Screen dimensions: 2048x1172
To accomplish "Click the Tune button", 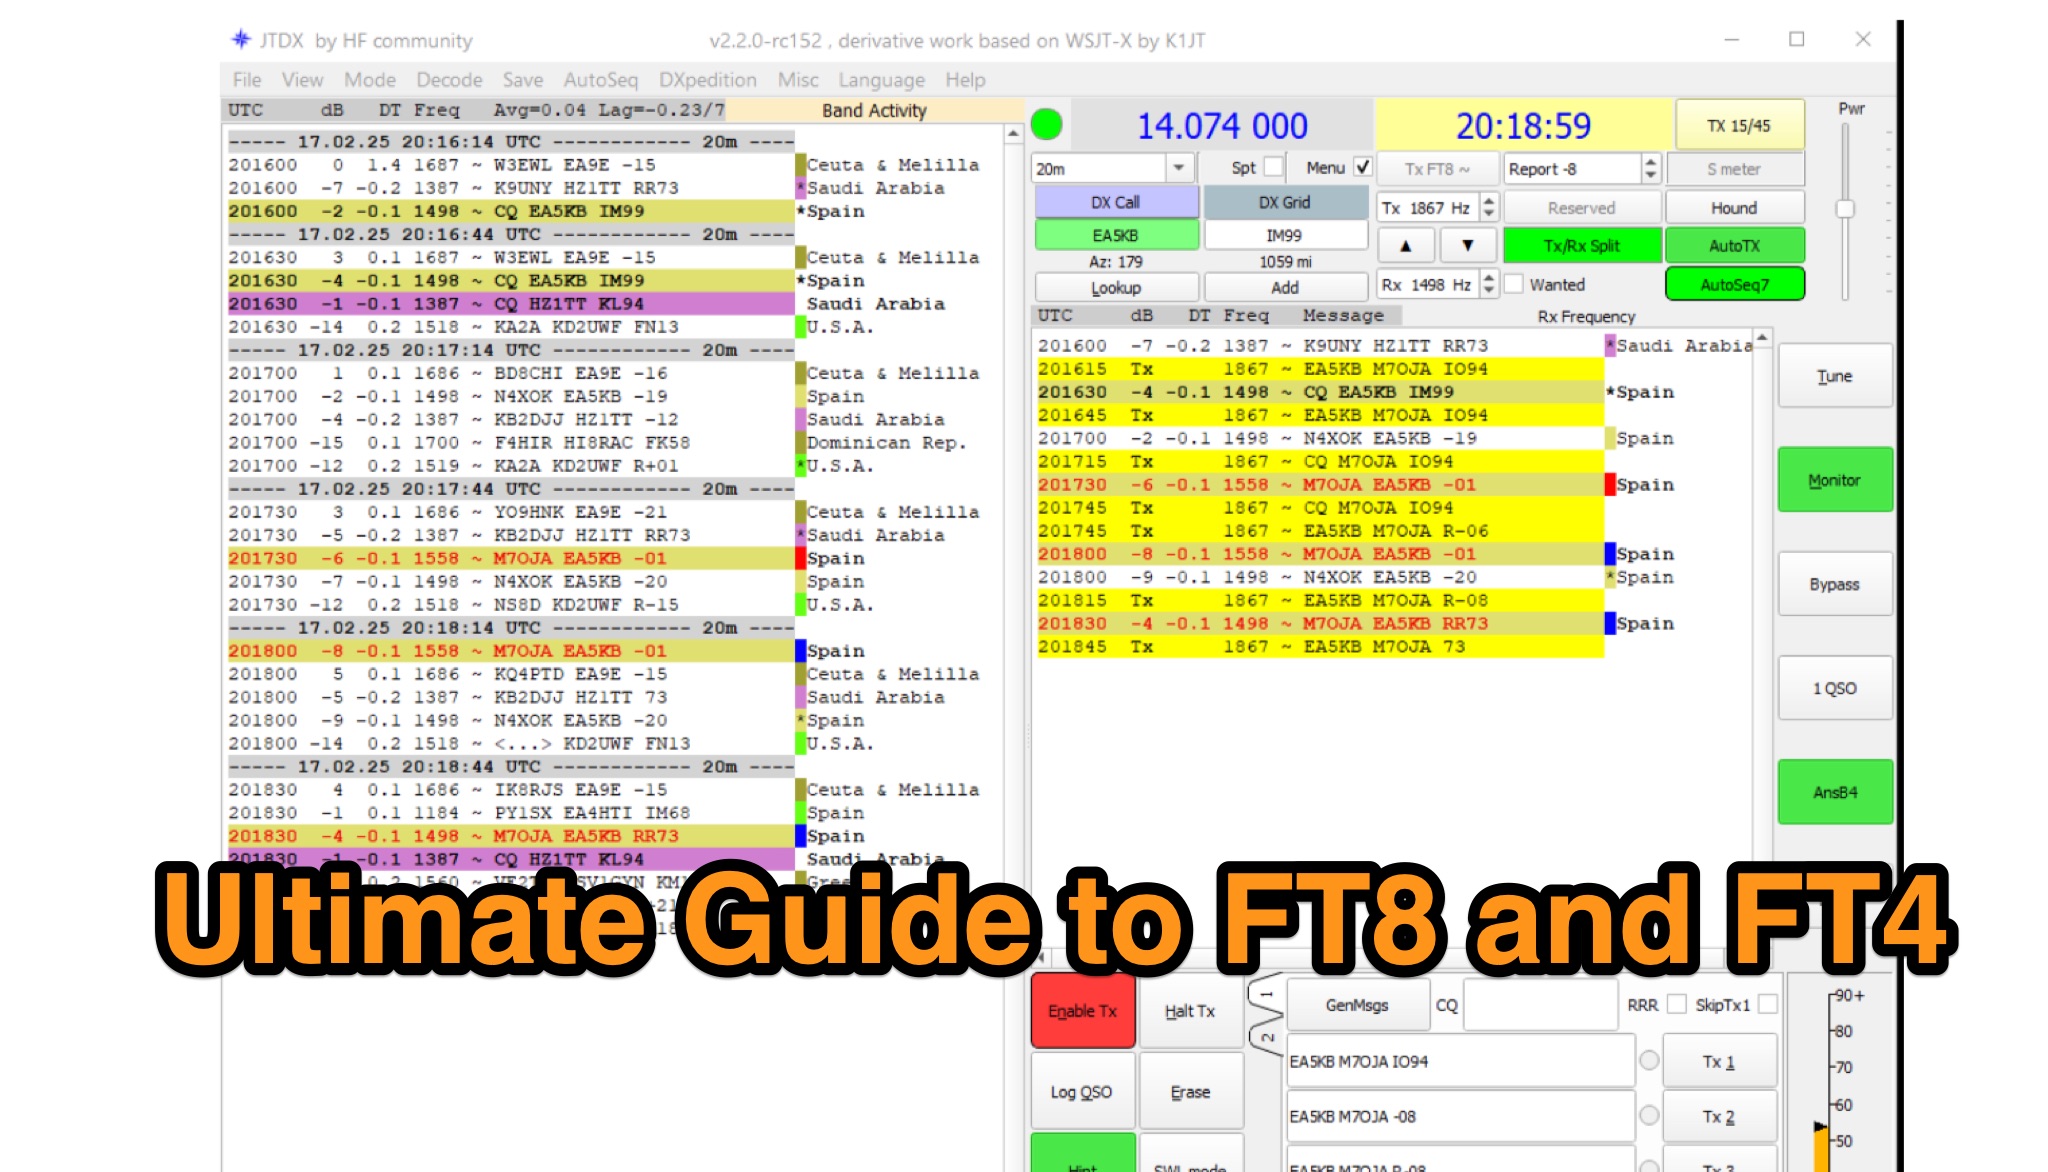I will [1835, 376].
